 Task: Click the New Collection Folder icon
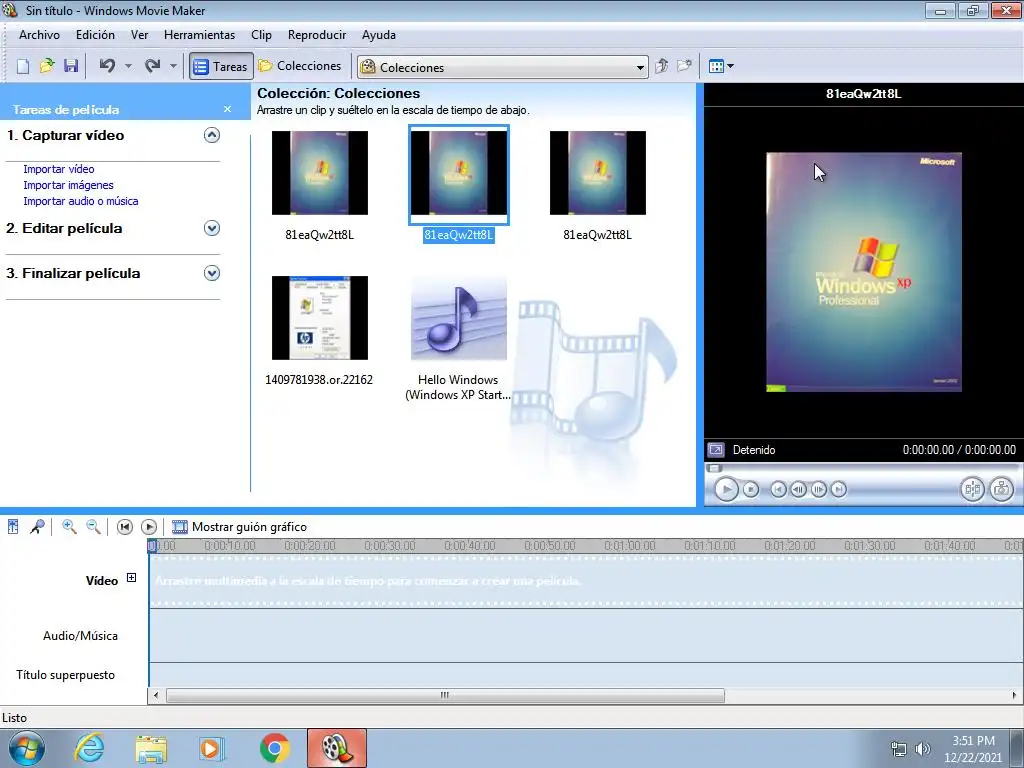(x=684, y=66)
